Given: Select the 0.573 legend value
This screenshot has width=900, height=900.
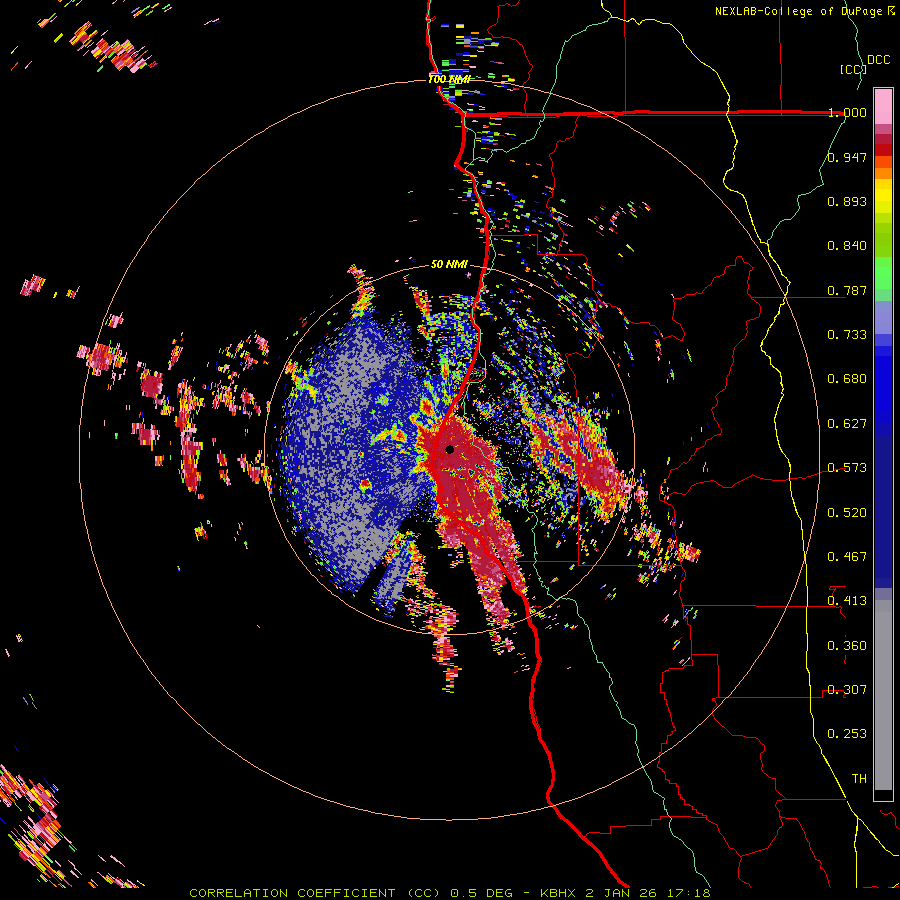Looking at the screenshot, I should pyautogui.click(x=847, y=468).
